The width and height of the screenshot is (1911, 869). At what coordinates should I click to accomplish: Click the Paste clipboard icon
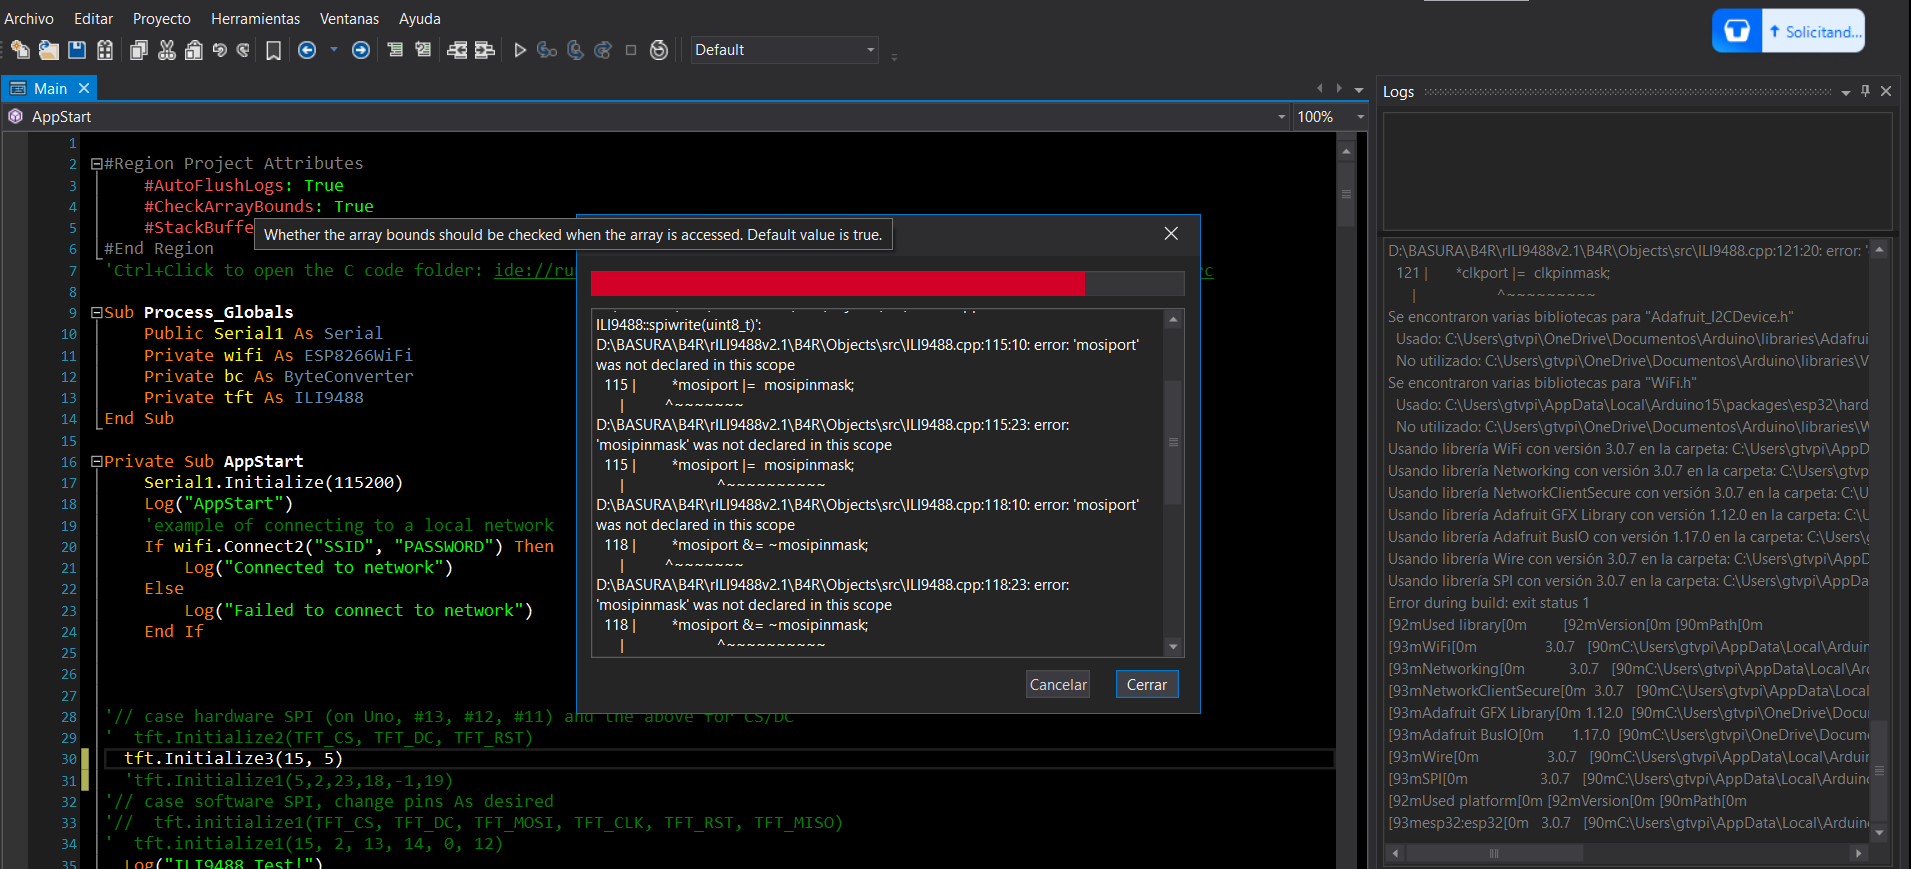coord(194,50)
